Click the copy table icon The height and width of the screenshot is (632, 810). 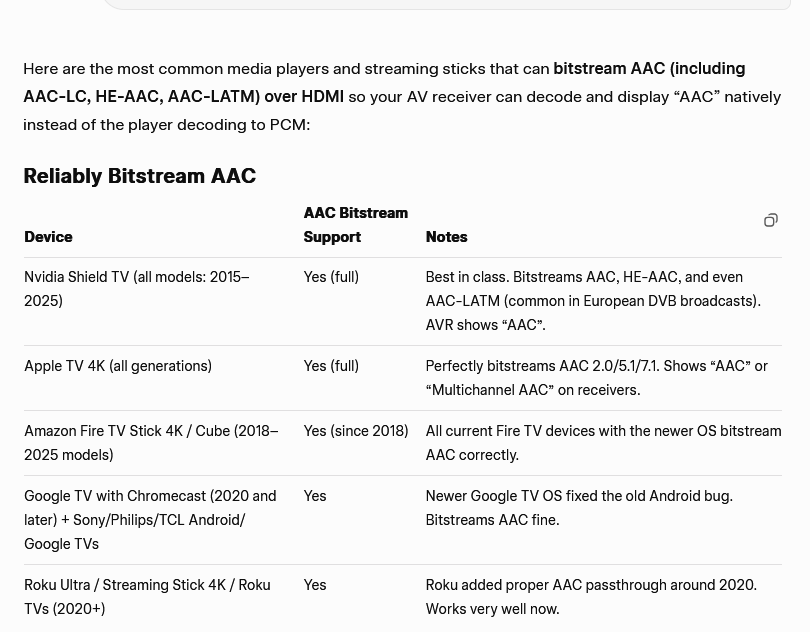(x=770, y=220)
